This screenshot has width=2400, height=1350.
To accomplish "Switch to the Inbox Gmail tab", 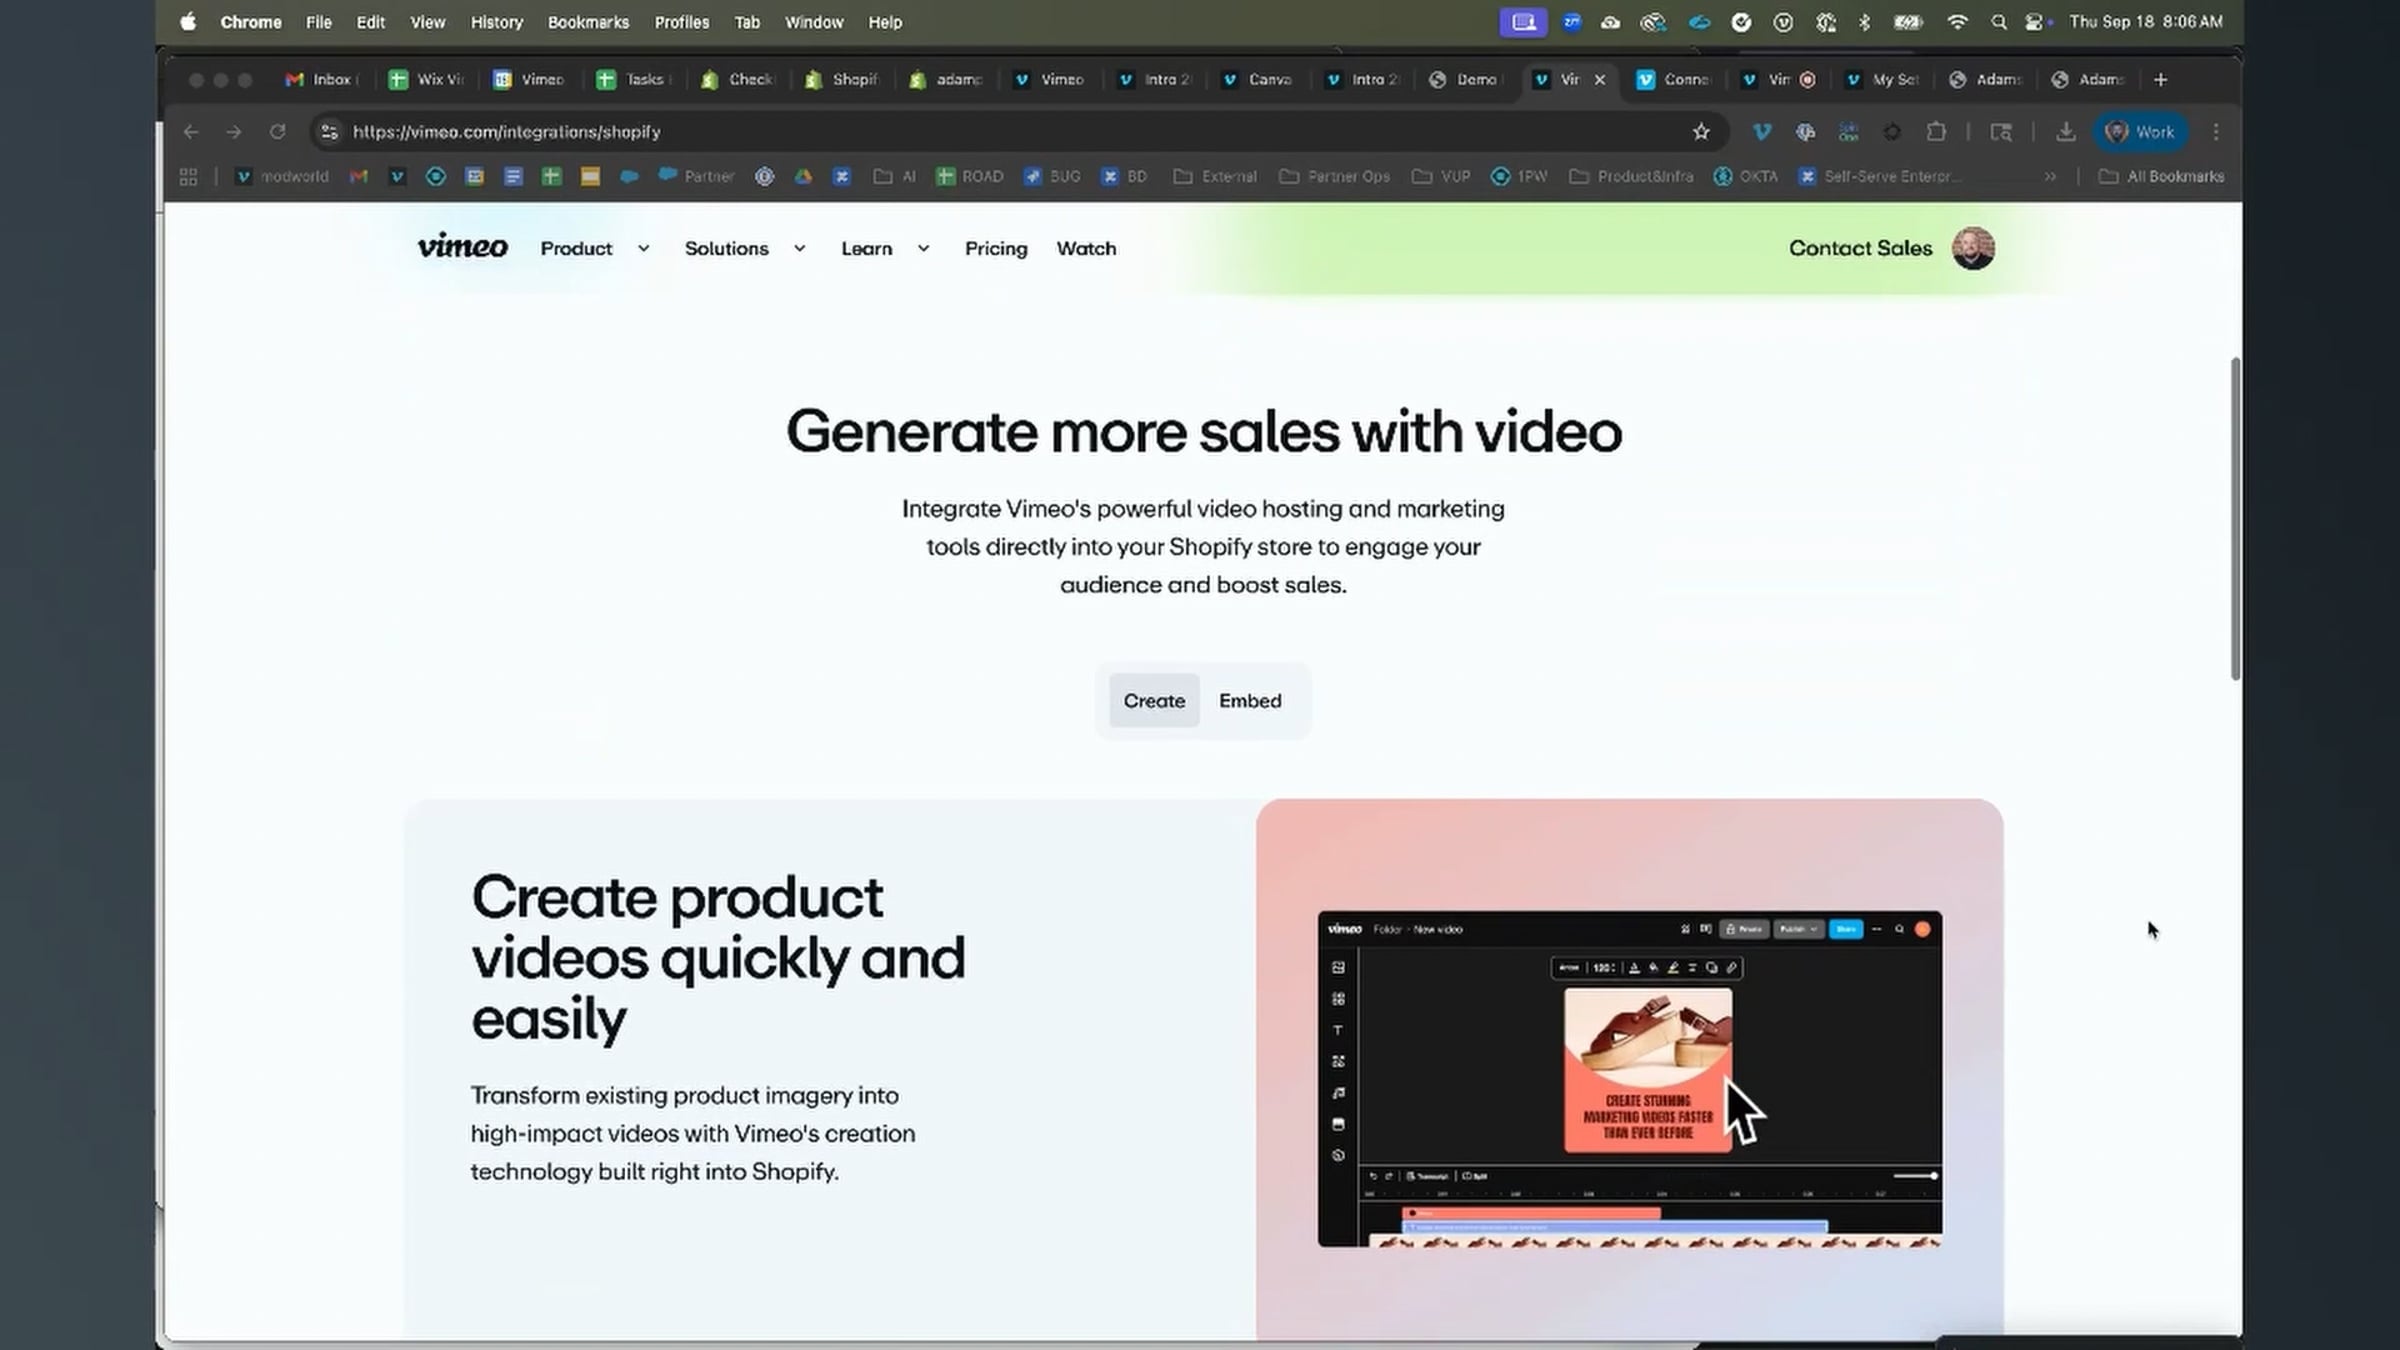I will 322,80.
